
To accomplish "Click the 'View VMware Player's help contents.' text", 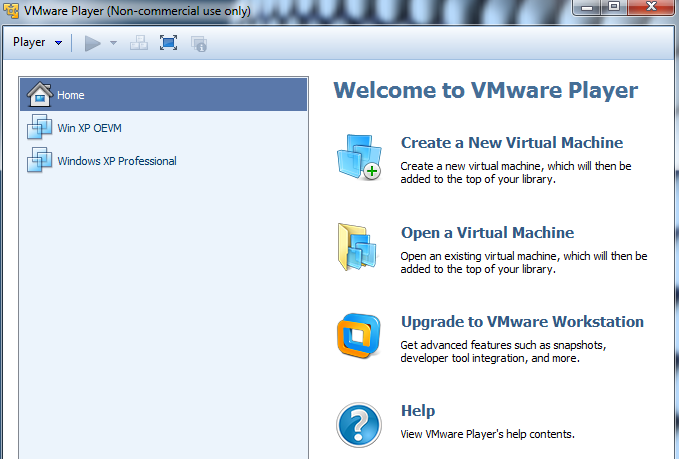I will 487,434.
